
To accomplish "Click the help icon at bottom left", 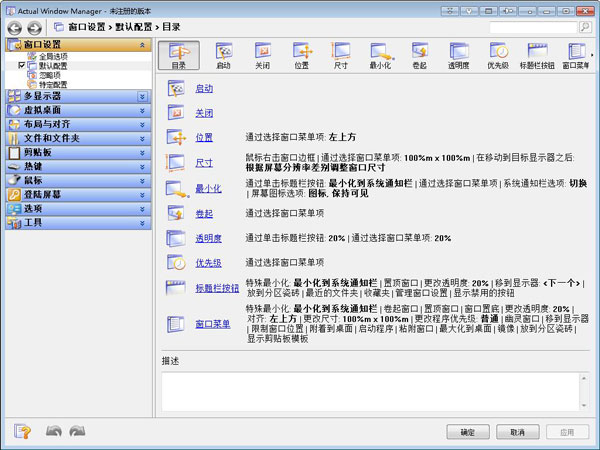I will [21, 431].
